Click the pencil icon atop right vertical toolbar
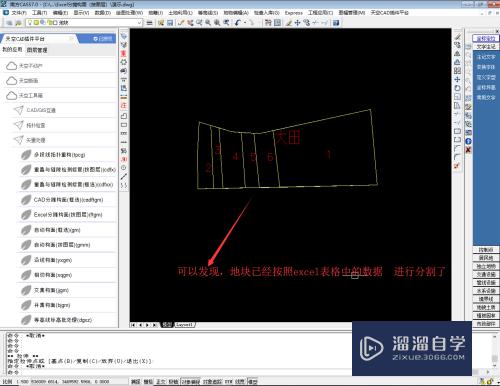Screen dimensions: 500x386 457,36
